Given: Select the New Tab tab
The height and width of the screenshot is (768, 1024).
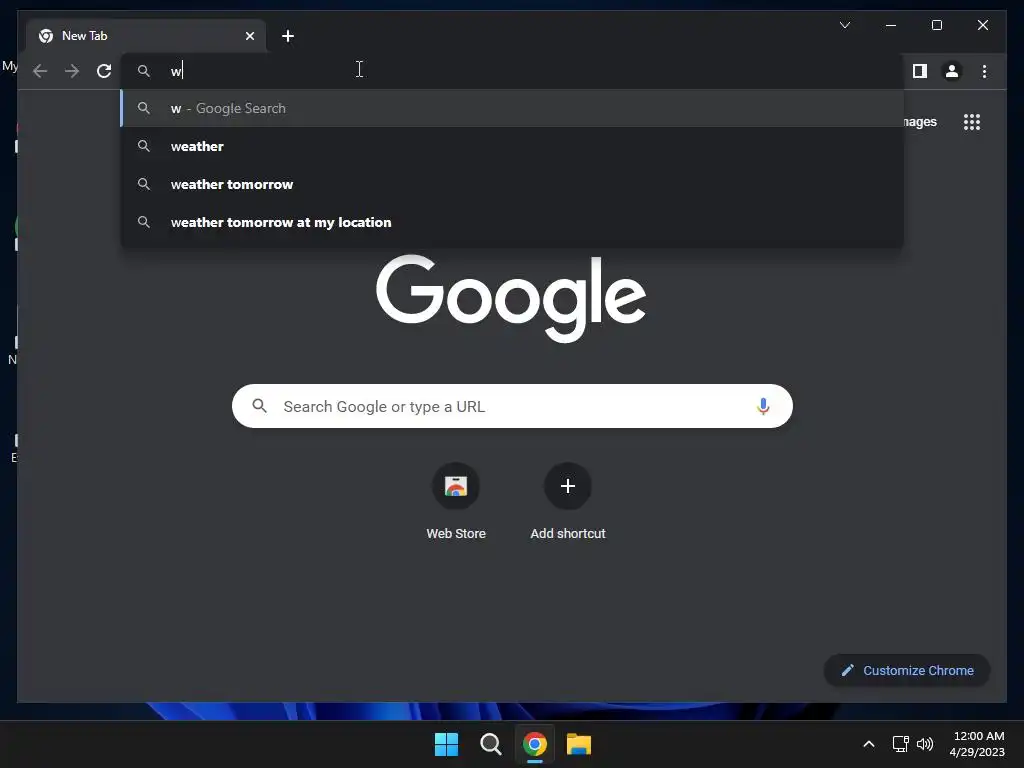Looking at the screenshot, I should [146, 36].
